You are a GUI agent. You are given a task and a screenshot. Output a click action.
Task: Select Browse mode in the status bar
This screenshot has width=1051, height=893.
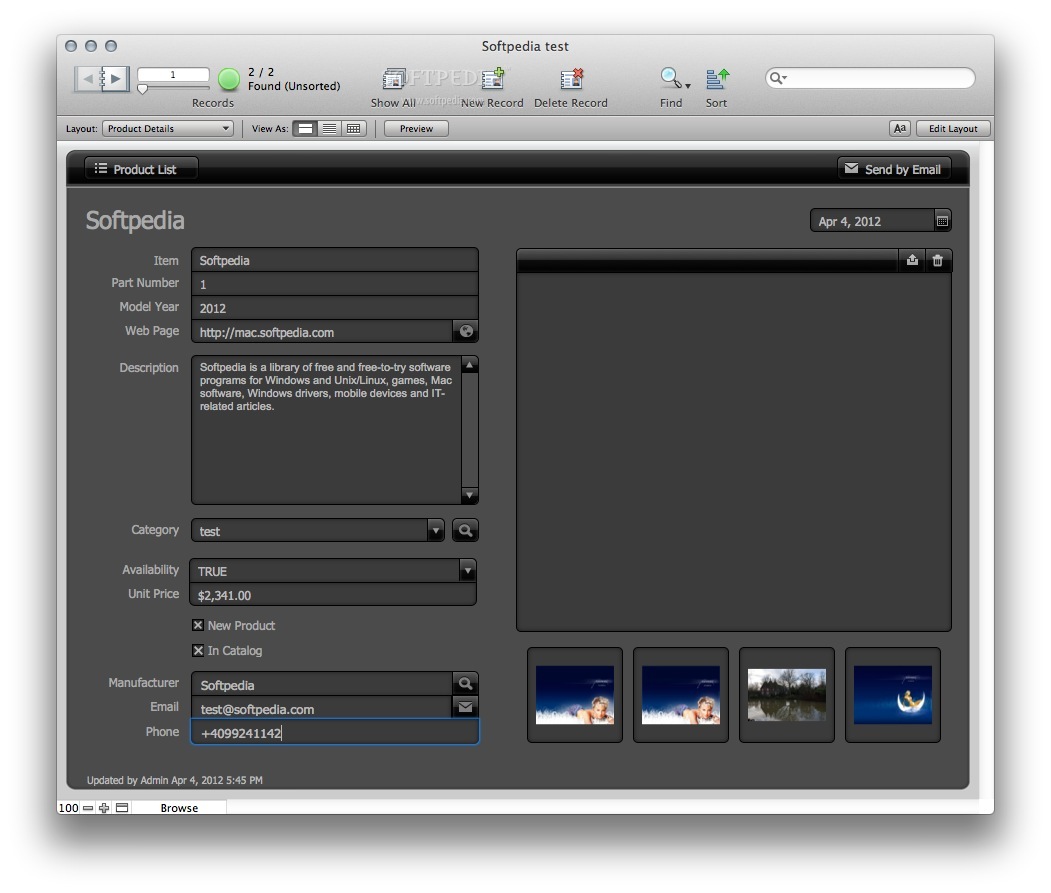[180, 808]
